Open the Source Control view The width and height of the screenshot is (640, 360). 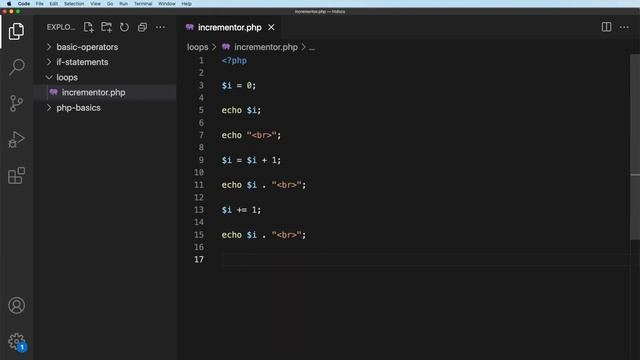click(x=16, y=103)
